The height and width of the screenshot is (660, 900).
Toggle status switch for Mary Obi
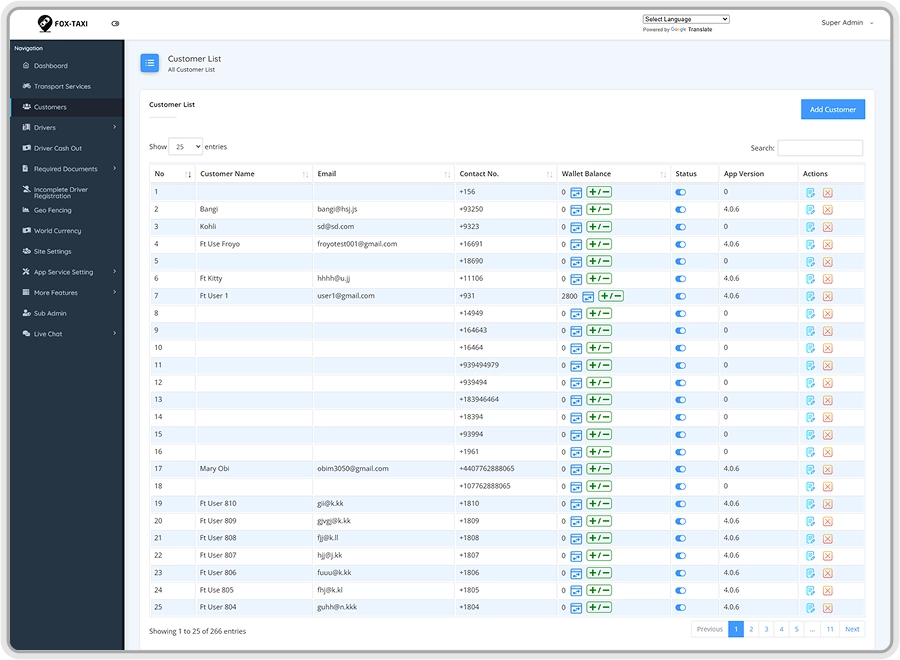click(680, 469)
